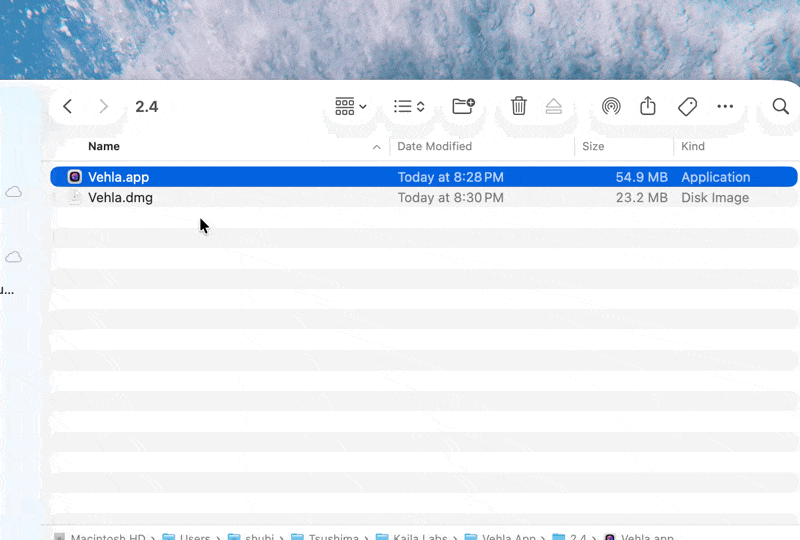The height and width of the screenshot is (540, 800).
Task: Open Finder search magnifier
Action: (x=781, y=106)
